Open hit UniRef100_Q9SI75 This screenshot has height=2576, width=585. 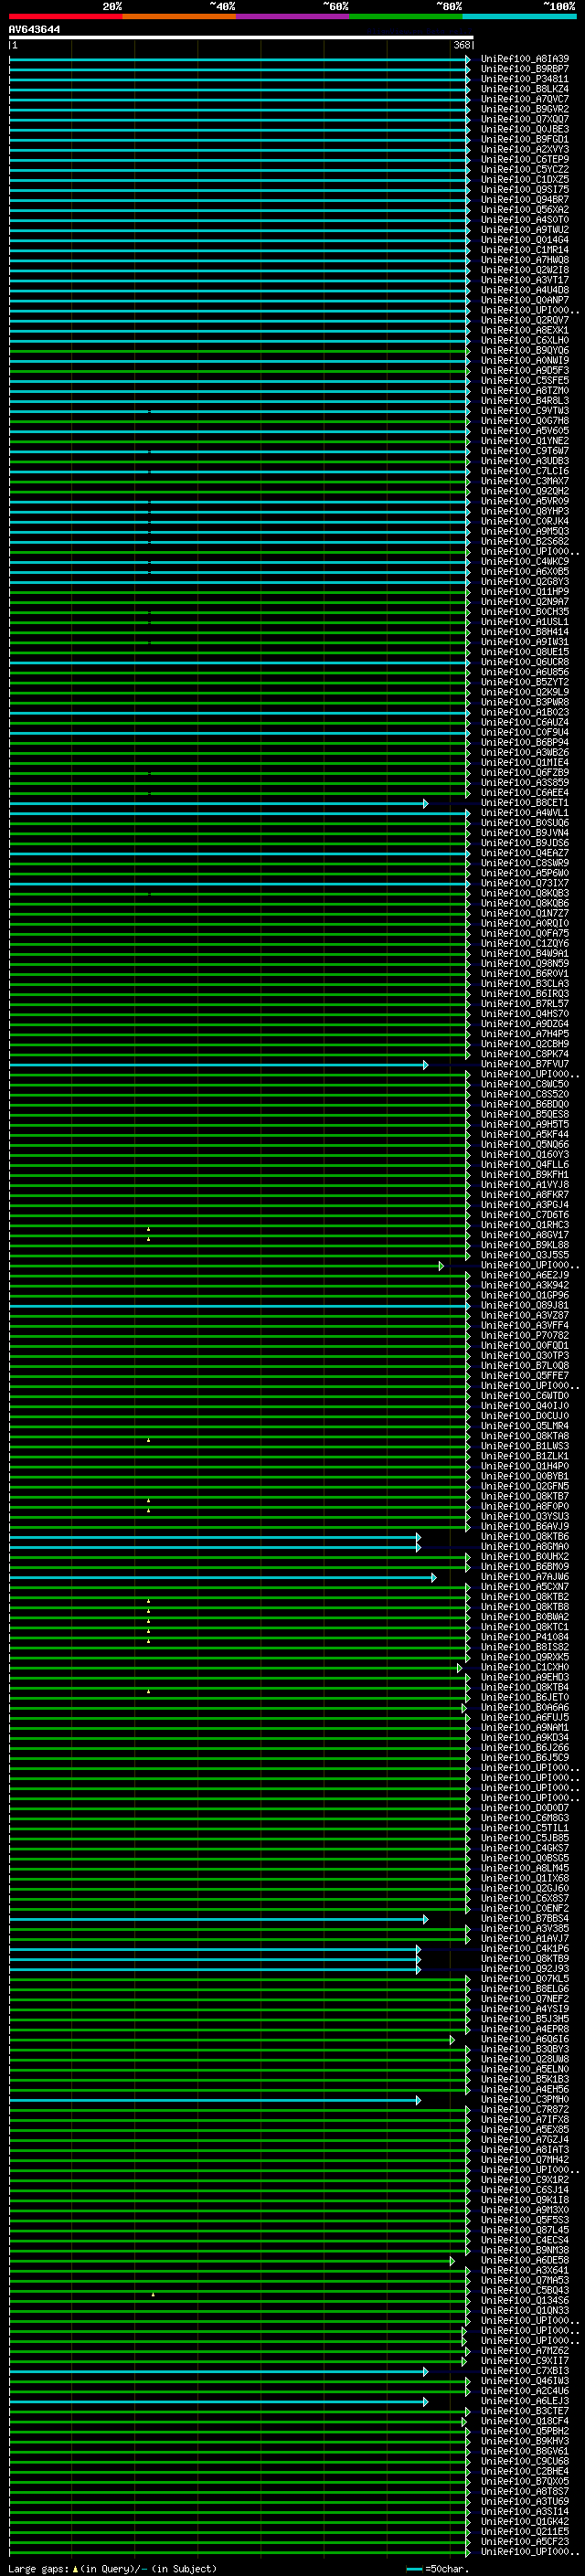click(x=525, y=190)
